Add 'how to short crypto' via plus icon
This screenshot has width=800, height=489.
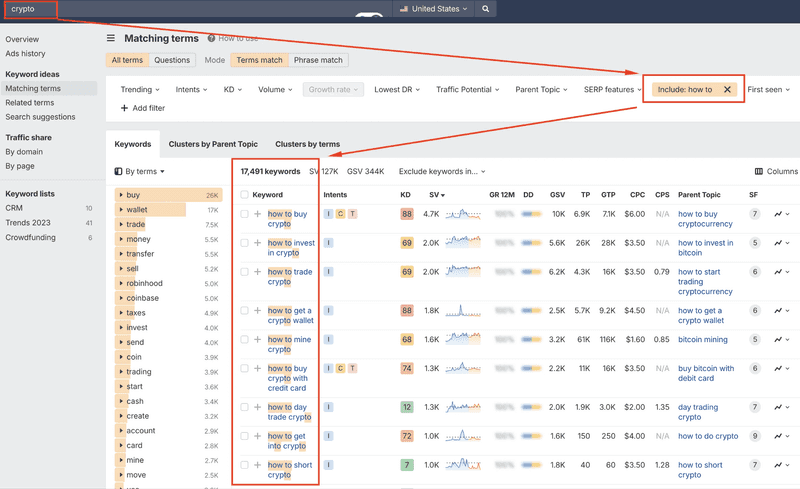click(x=258, y=465)
